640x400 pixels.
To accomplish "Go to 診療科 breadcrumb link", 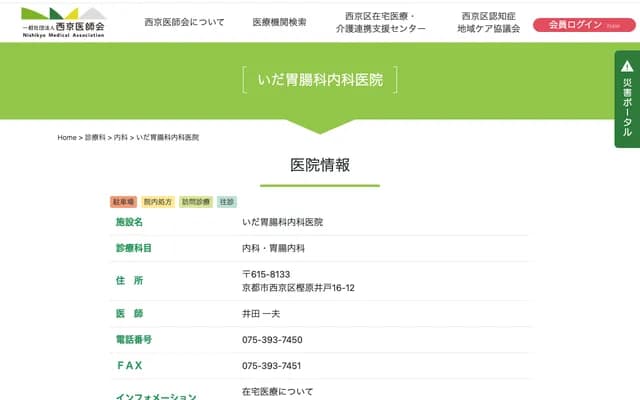I will coord(95,137).
